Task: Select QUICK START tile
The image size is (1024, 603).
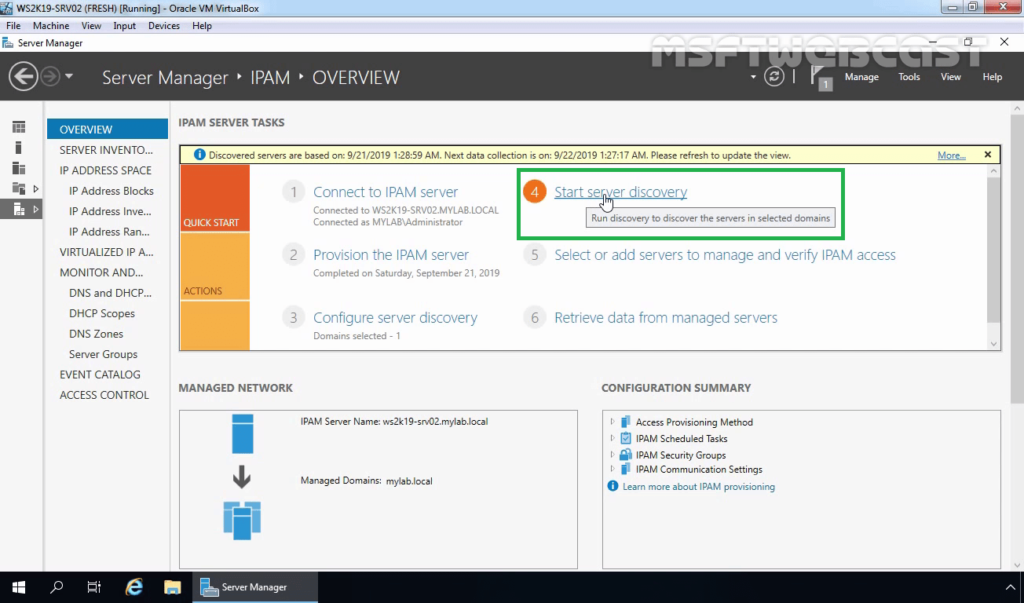Action: (x=215, y=198)
